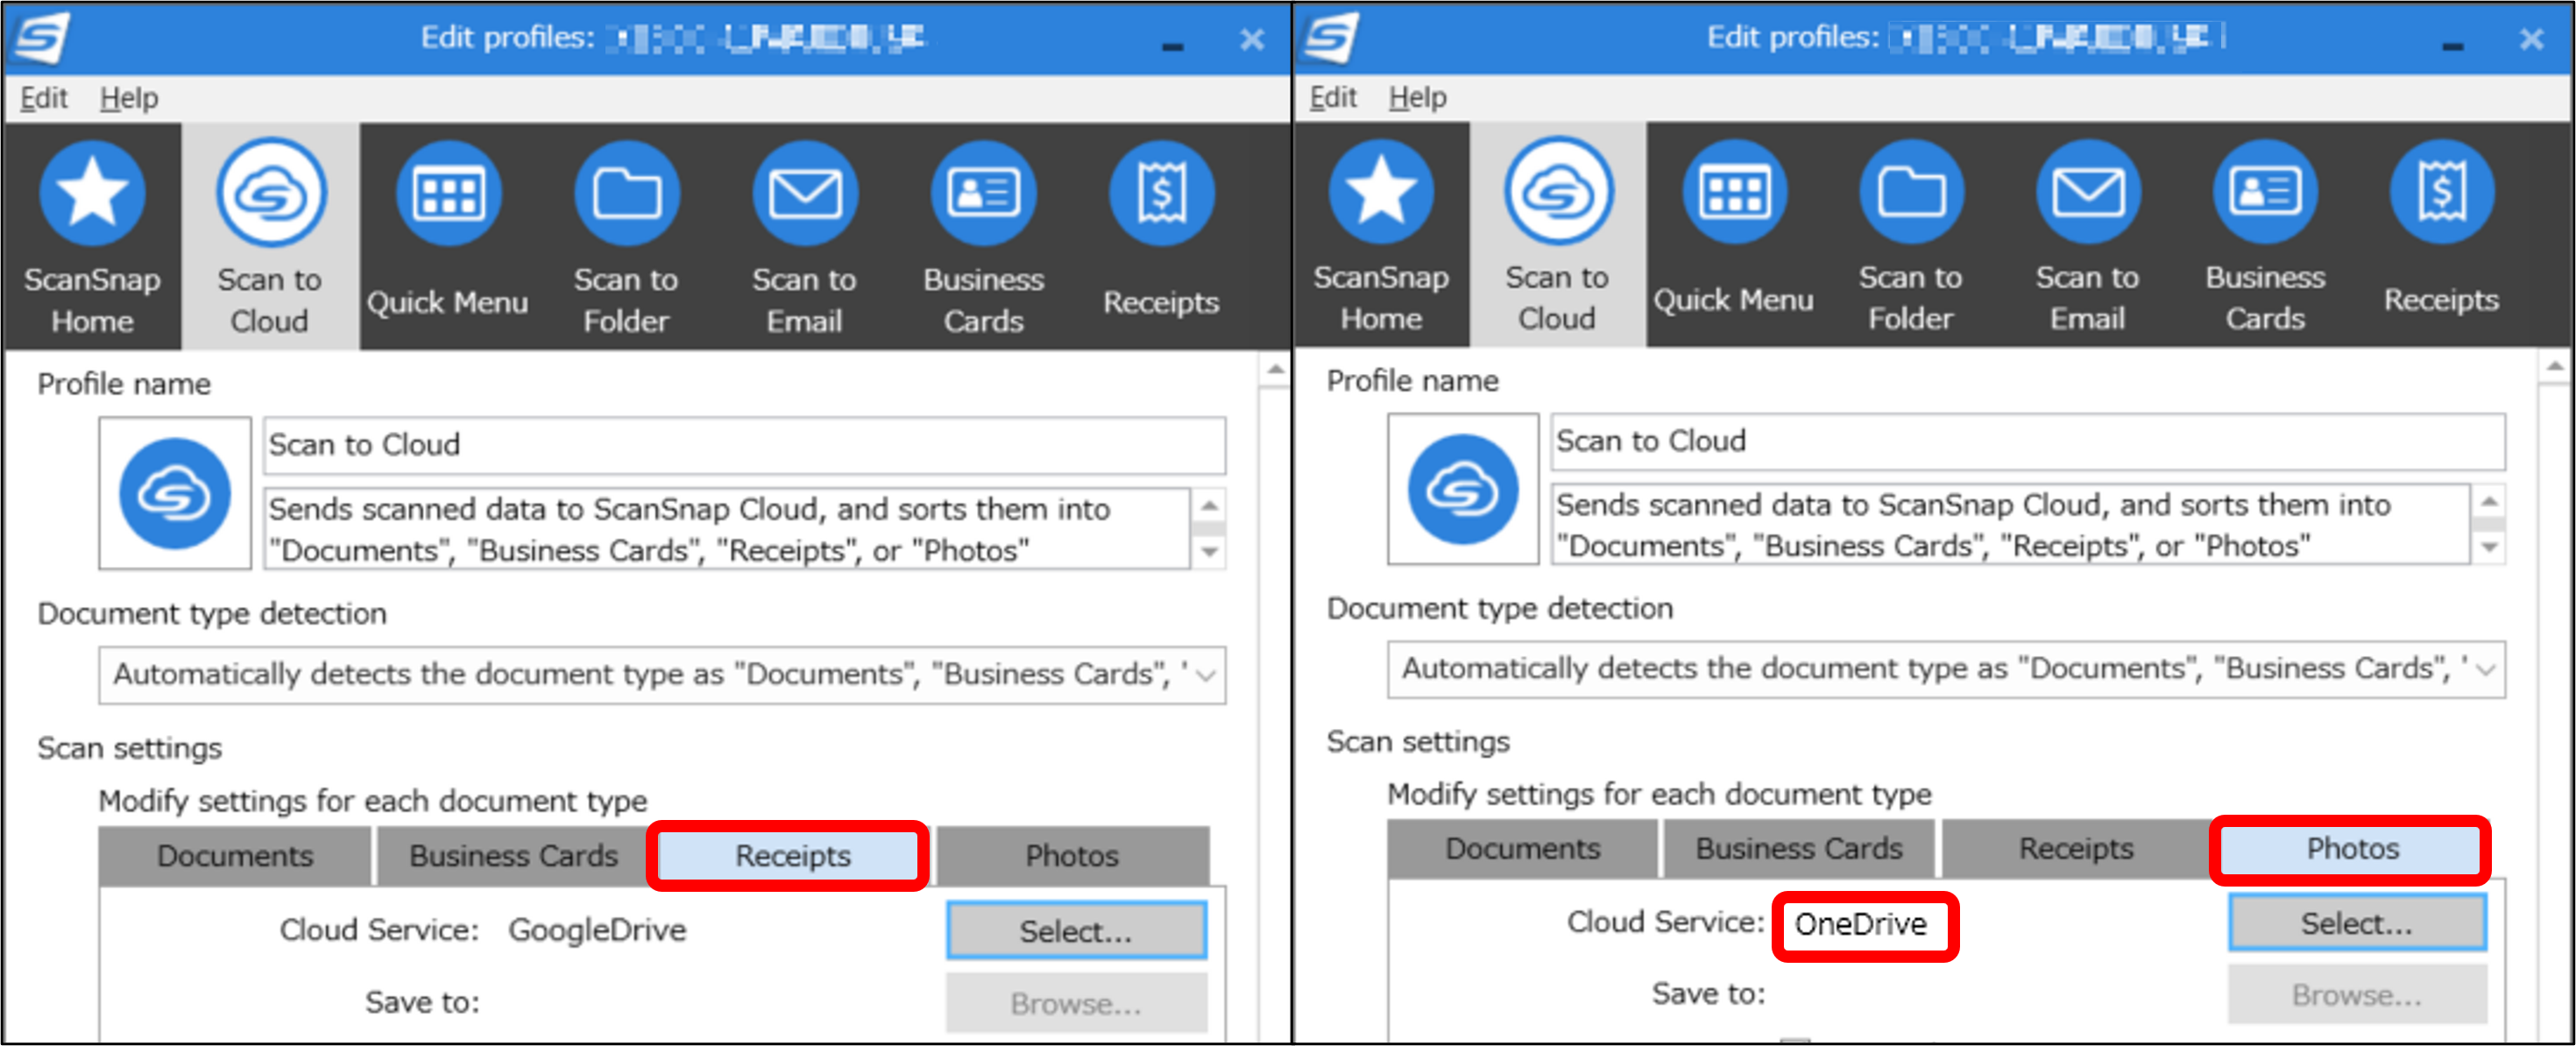Open Help menu in right window
This screenshot has height=1046, width=2576.
(x=1418, y=98)
